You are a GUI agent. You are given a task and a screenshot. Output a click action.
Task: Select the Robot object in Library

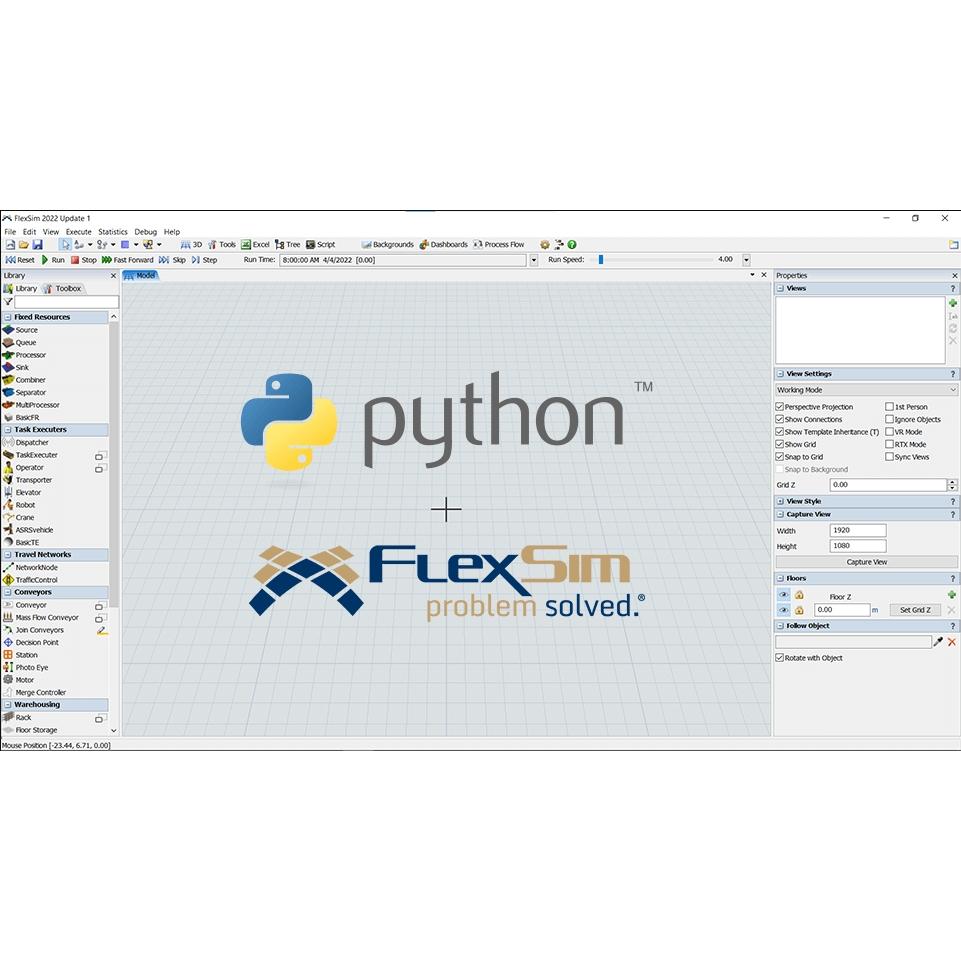[20, 505]
